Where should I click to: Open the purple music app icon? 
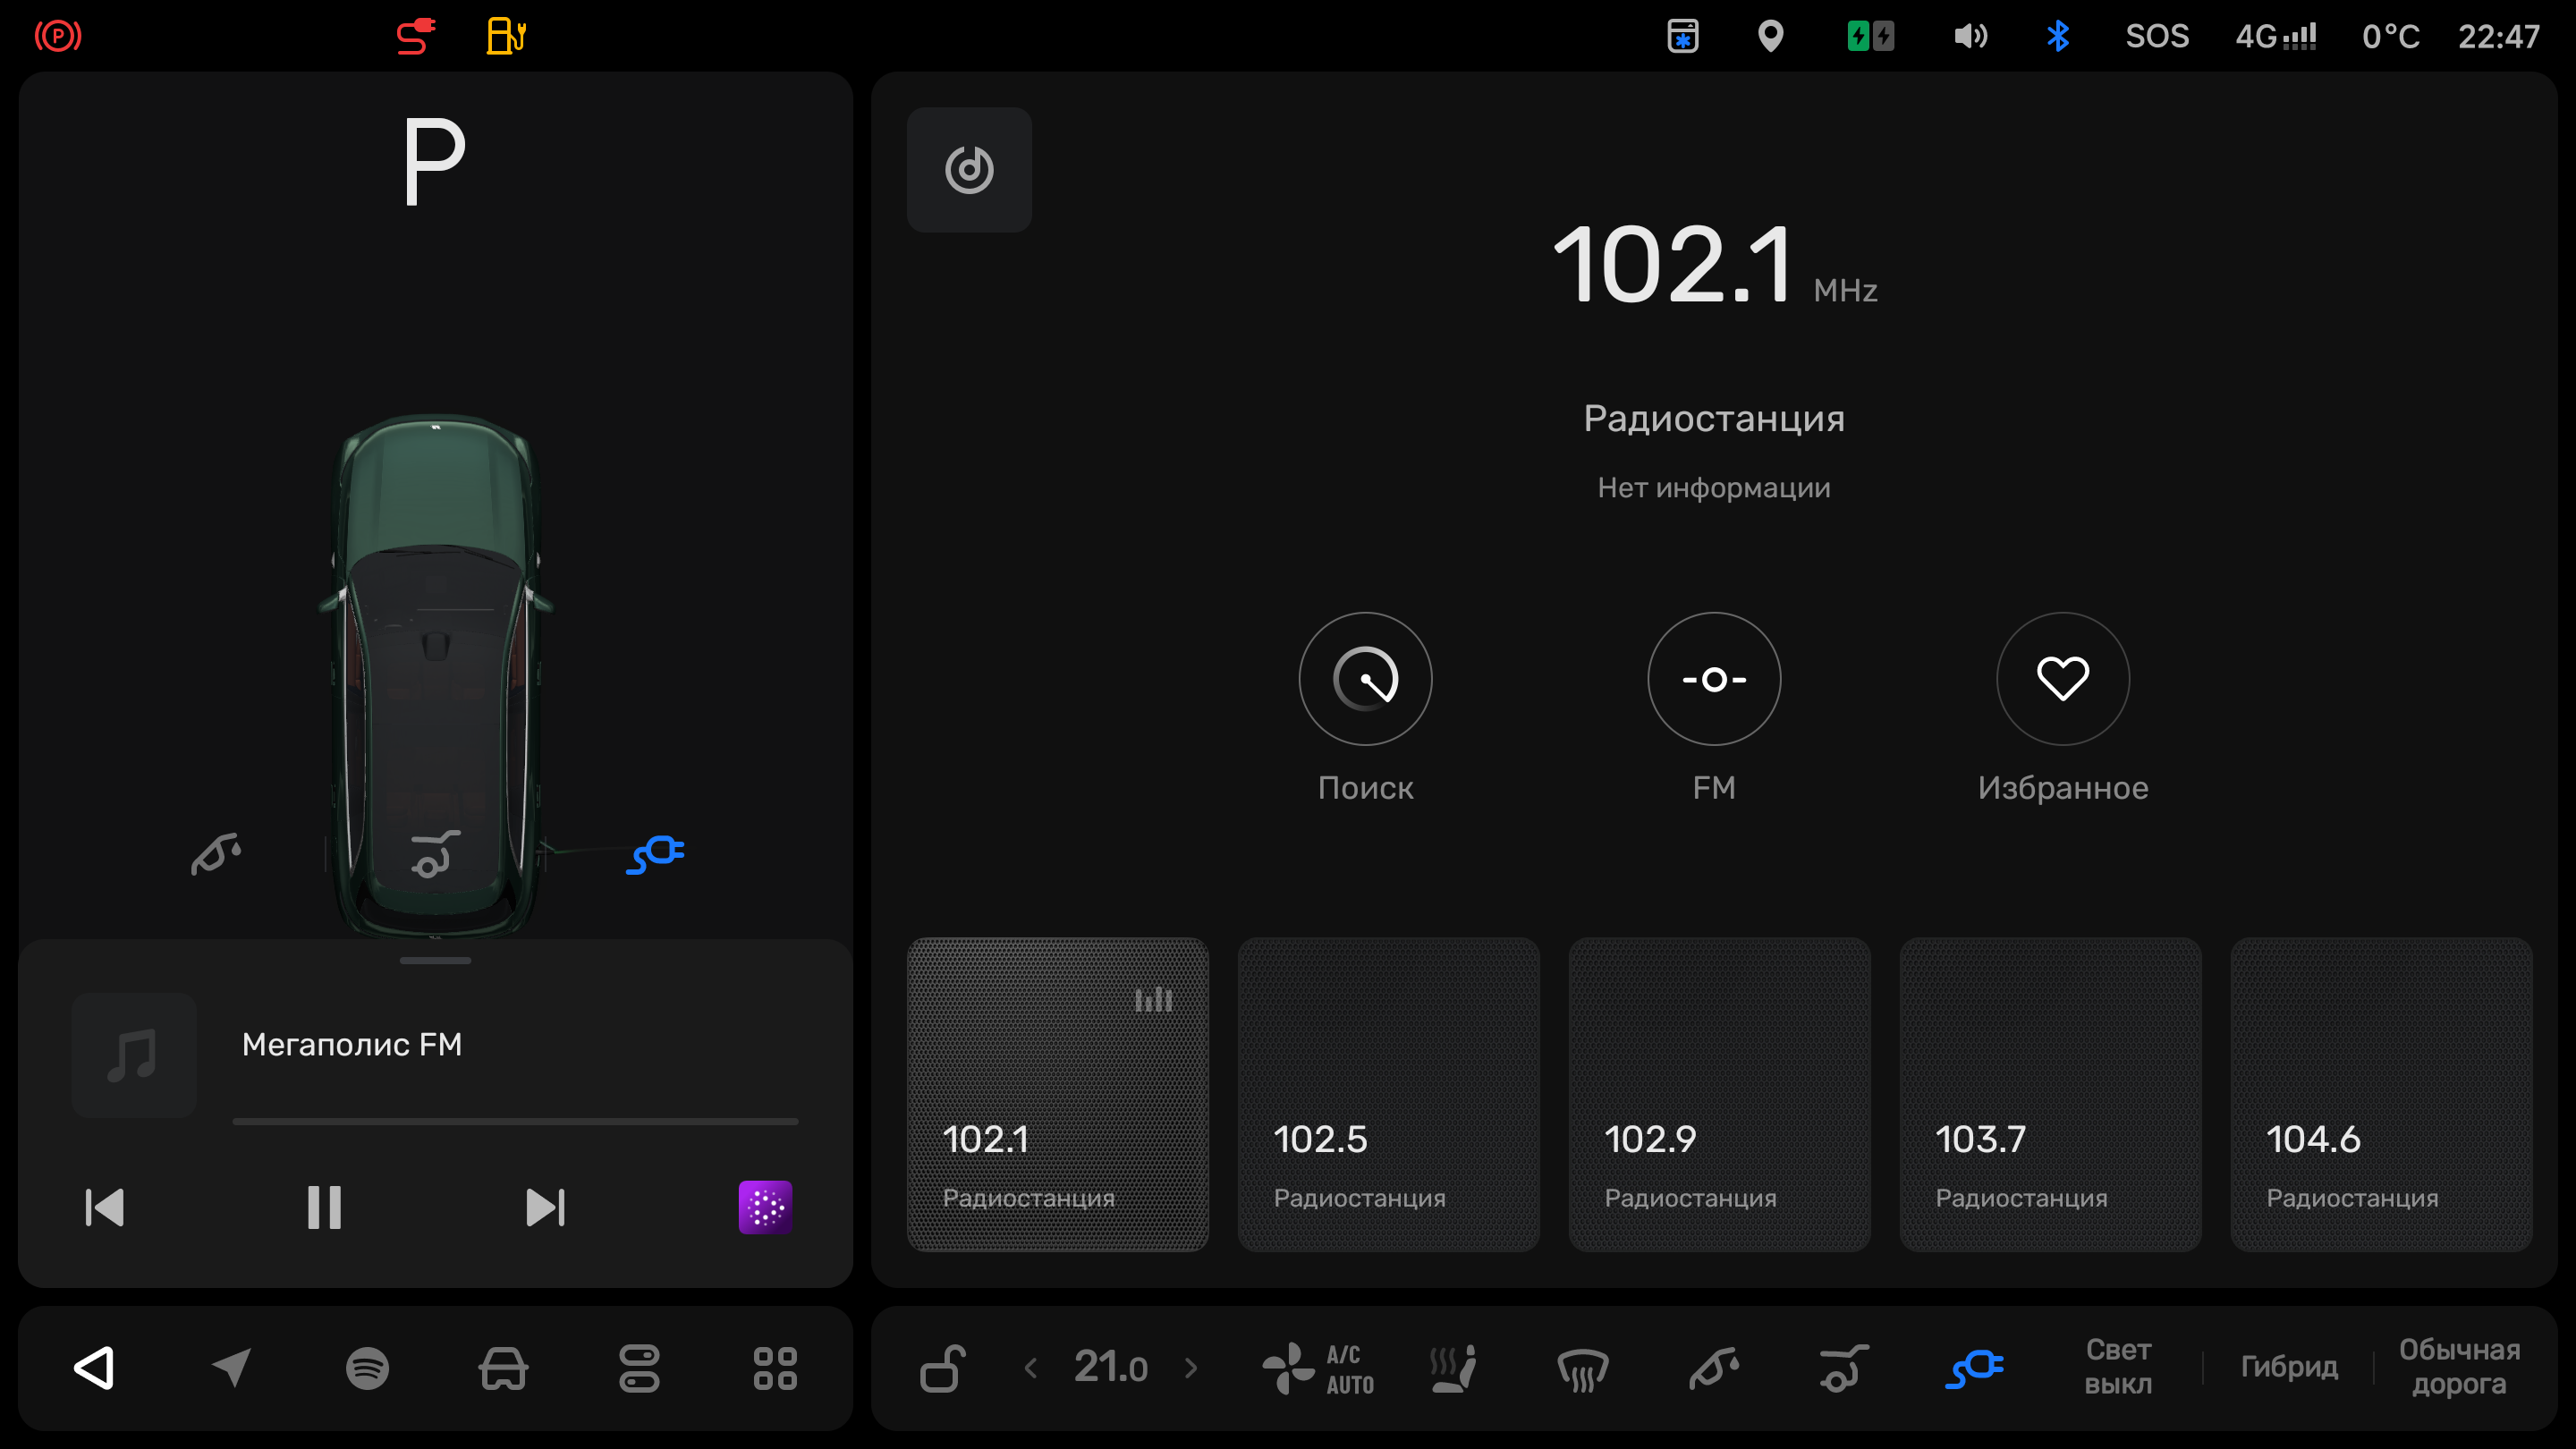click(765, 1207)
